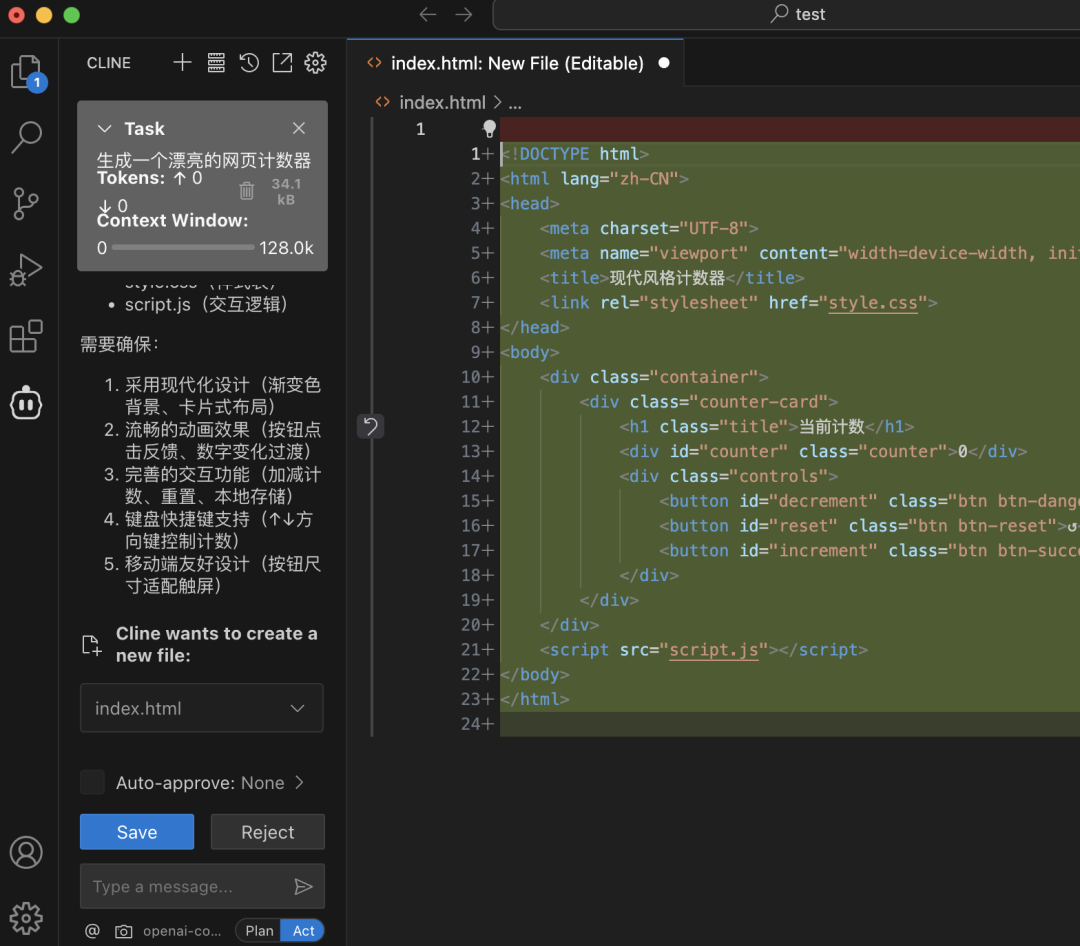
Task: Open Cline's MCP servers panel icon
Action: [216, 62]
